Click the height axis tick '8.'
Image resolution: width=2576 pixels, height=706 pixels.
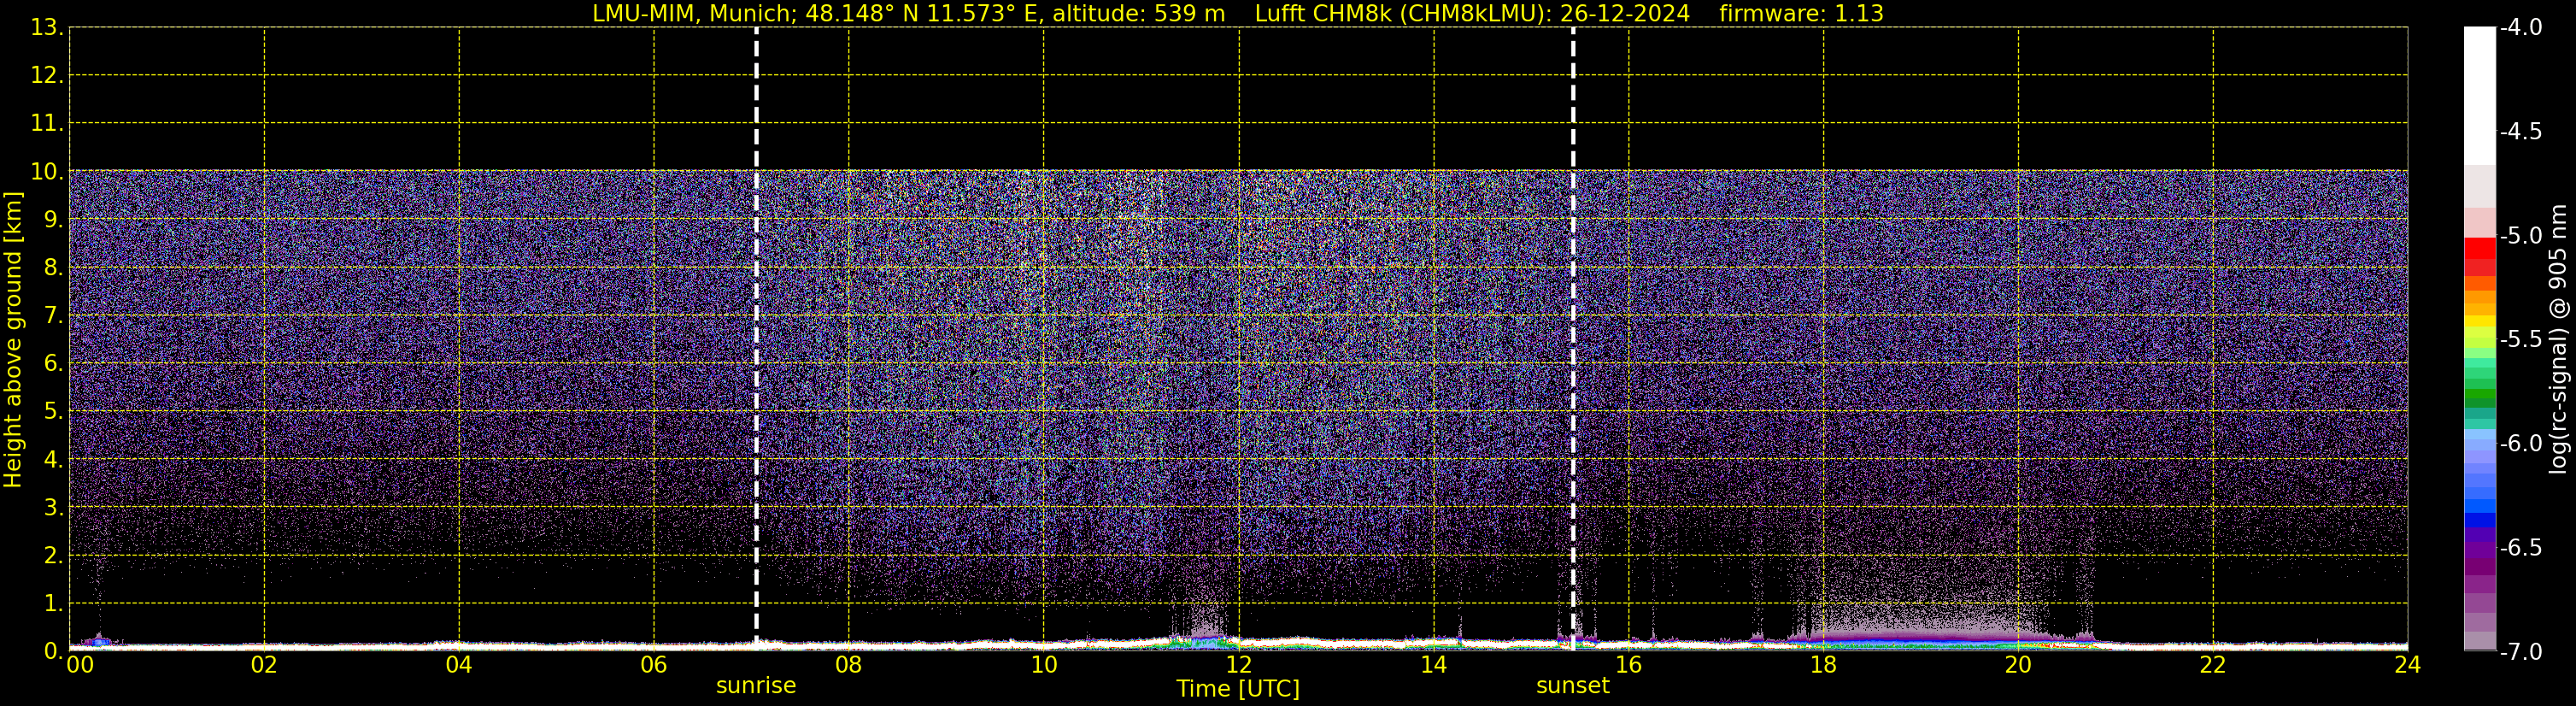(x=53, y=267)
